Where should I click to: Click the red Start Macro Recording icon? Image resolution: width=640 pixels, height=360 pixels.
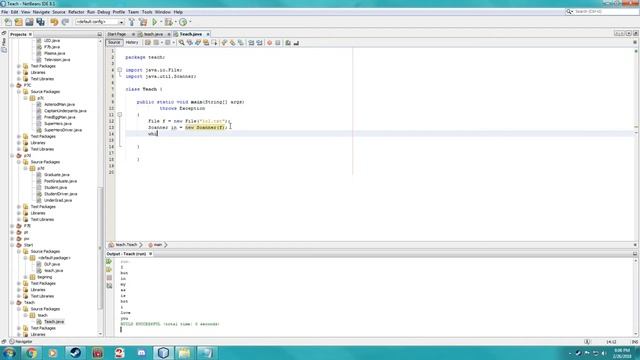tap(269, 42)
